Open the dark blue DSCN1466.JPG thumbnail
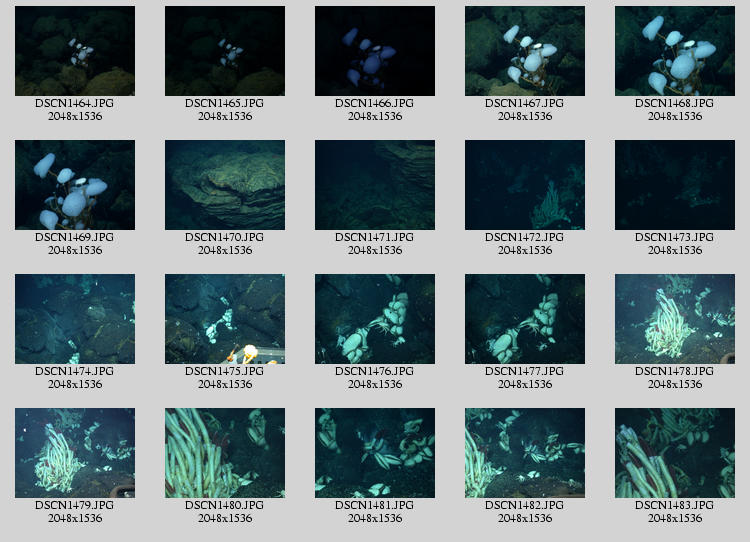The image size is (750, 542). [x=375, y=51]
